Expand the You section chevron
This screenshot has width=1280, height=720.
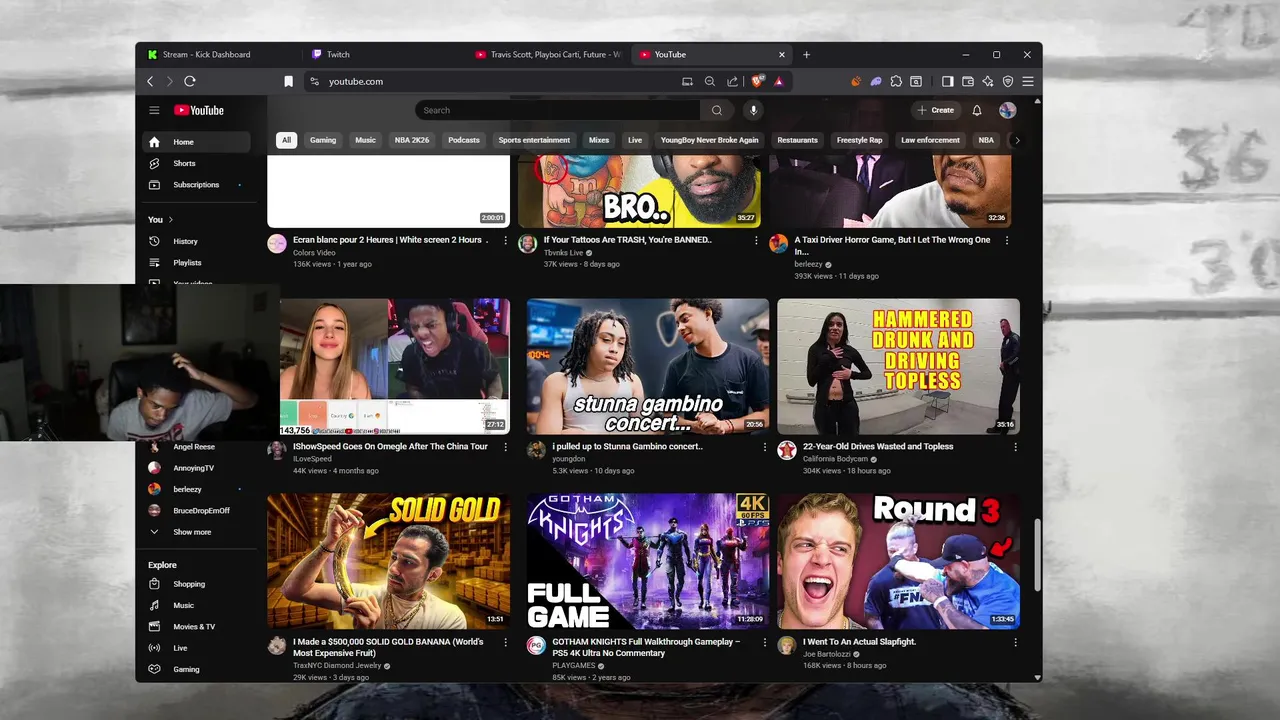[171, 219]
